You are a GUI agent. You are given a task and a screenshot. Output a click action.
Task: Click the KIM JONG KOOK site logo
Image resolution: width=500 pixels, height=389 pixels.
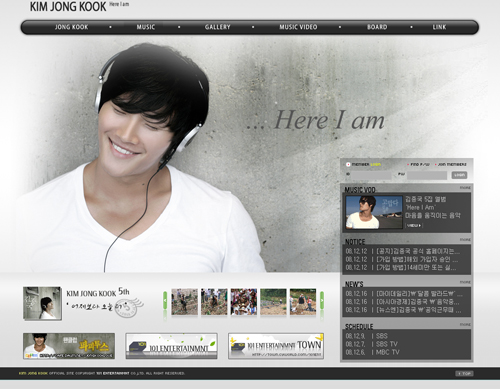(68, 7)
